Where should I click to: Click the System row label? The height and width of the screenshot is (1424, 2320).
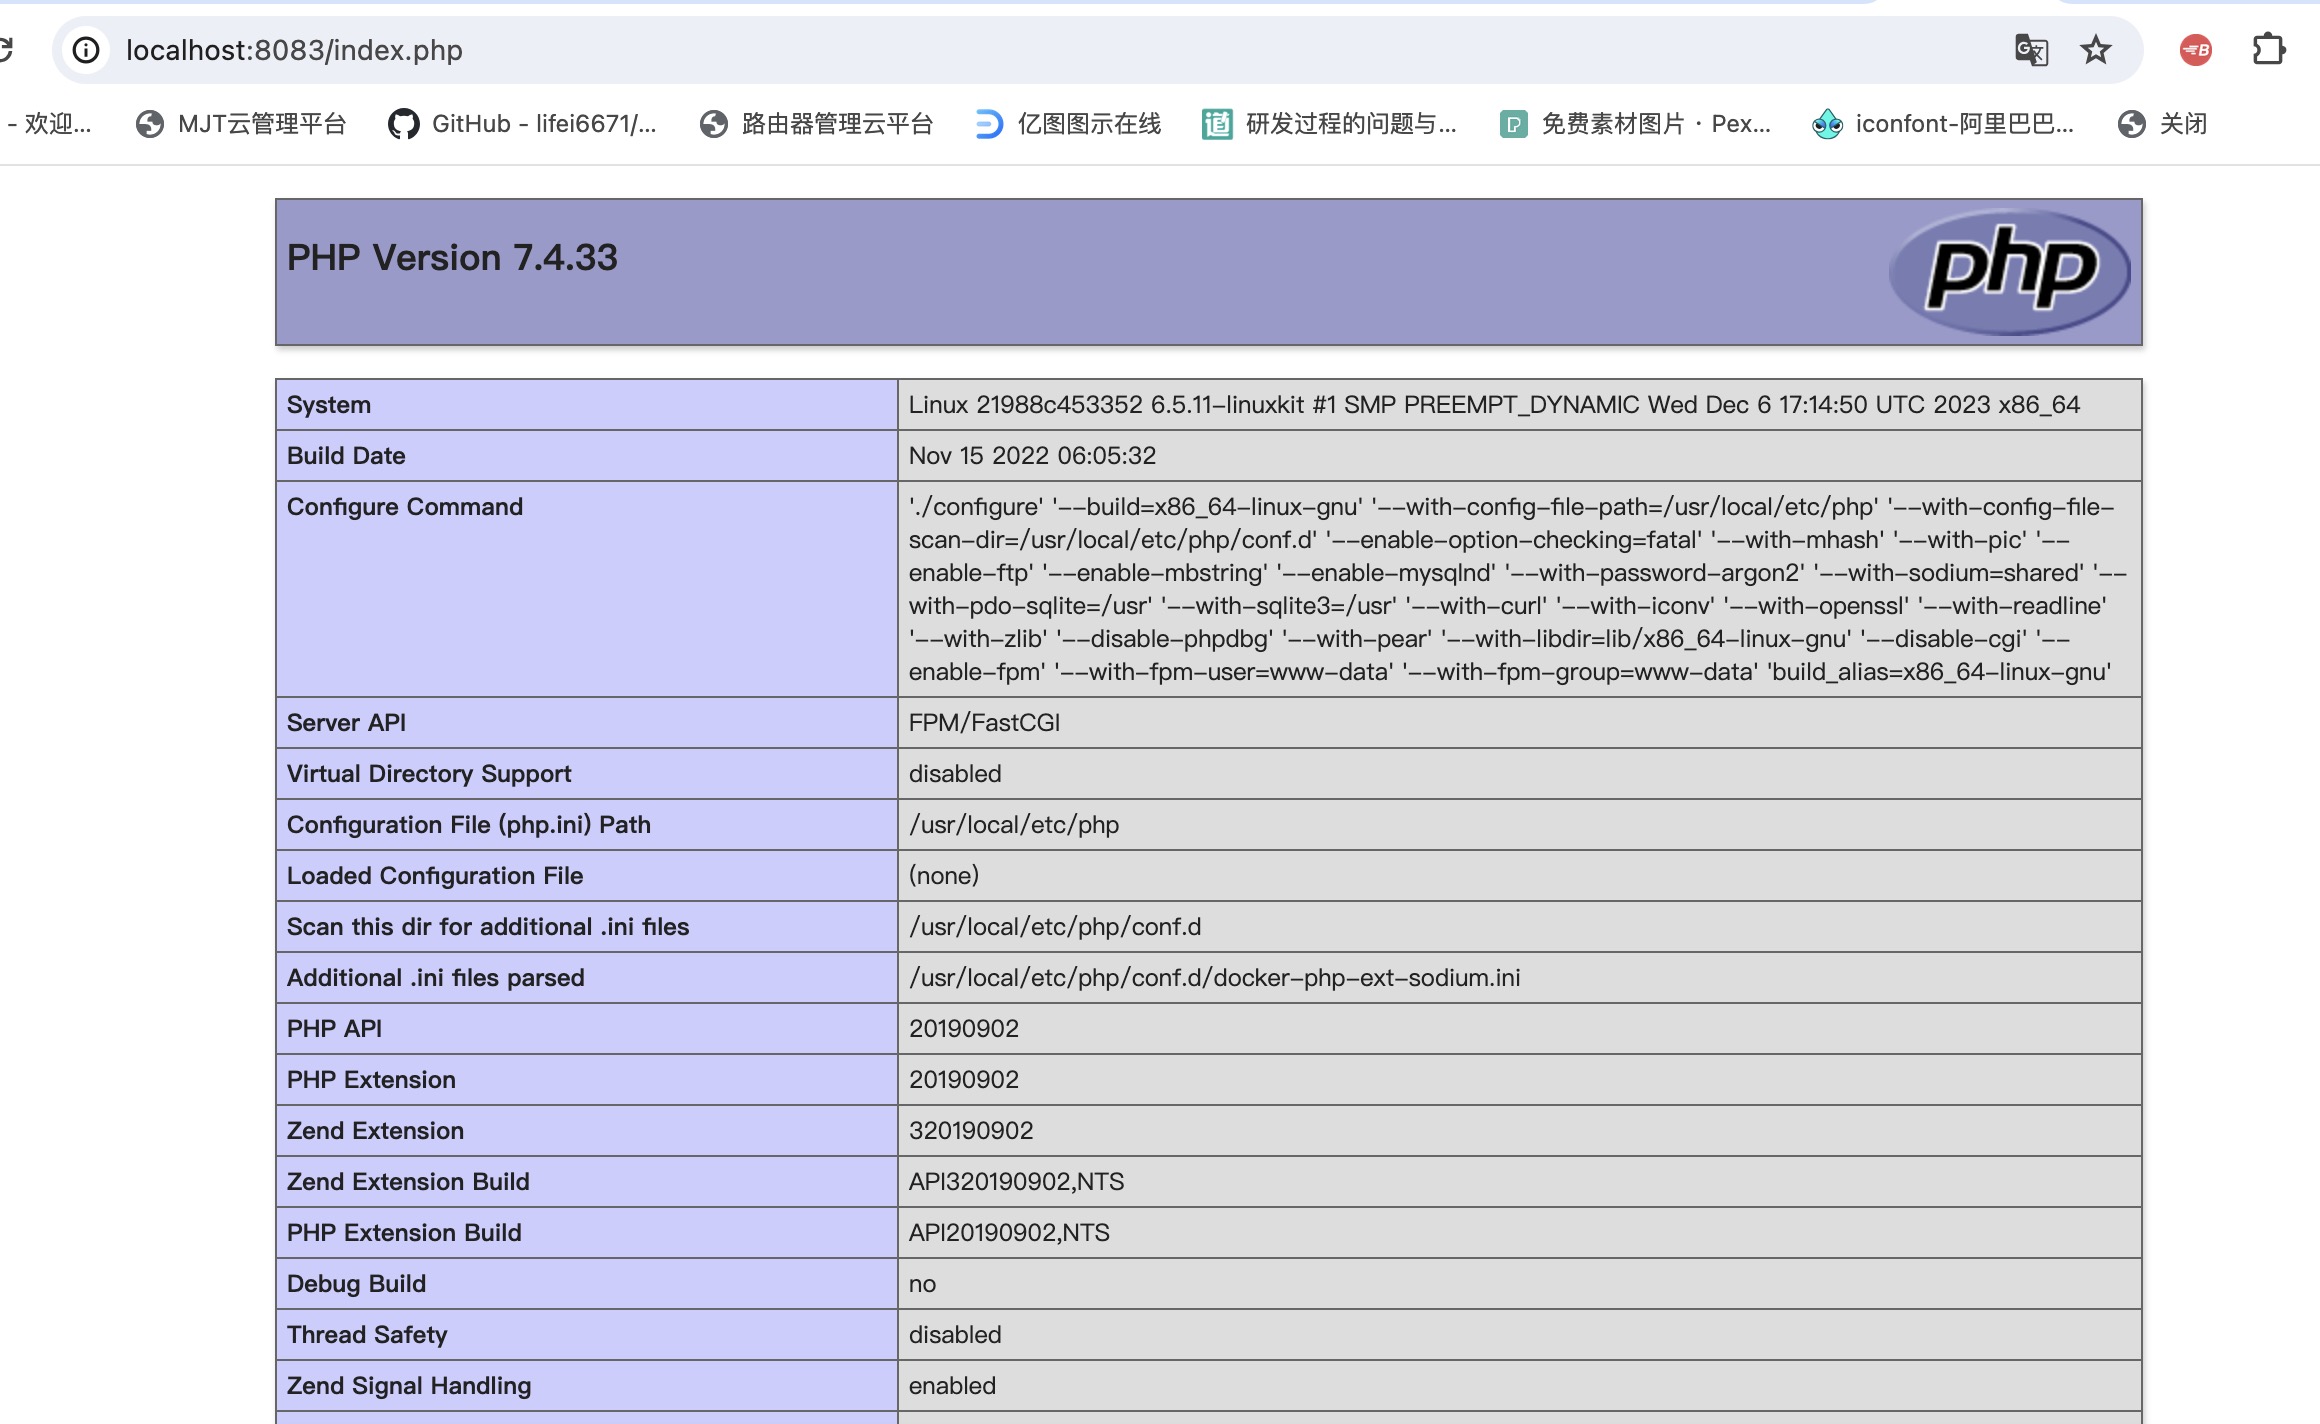pyautogui.click(x=329, y=405)
